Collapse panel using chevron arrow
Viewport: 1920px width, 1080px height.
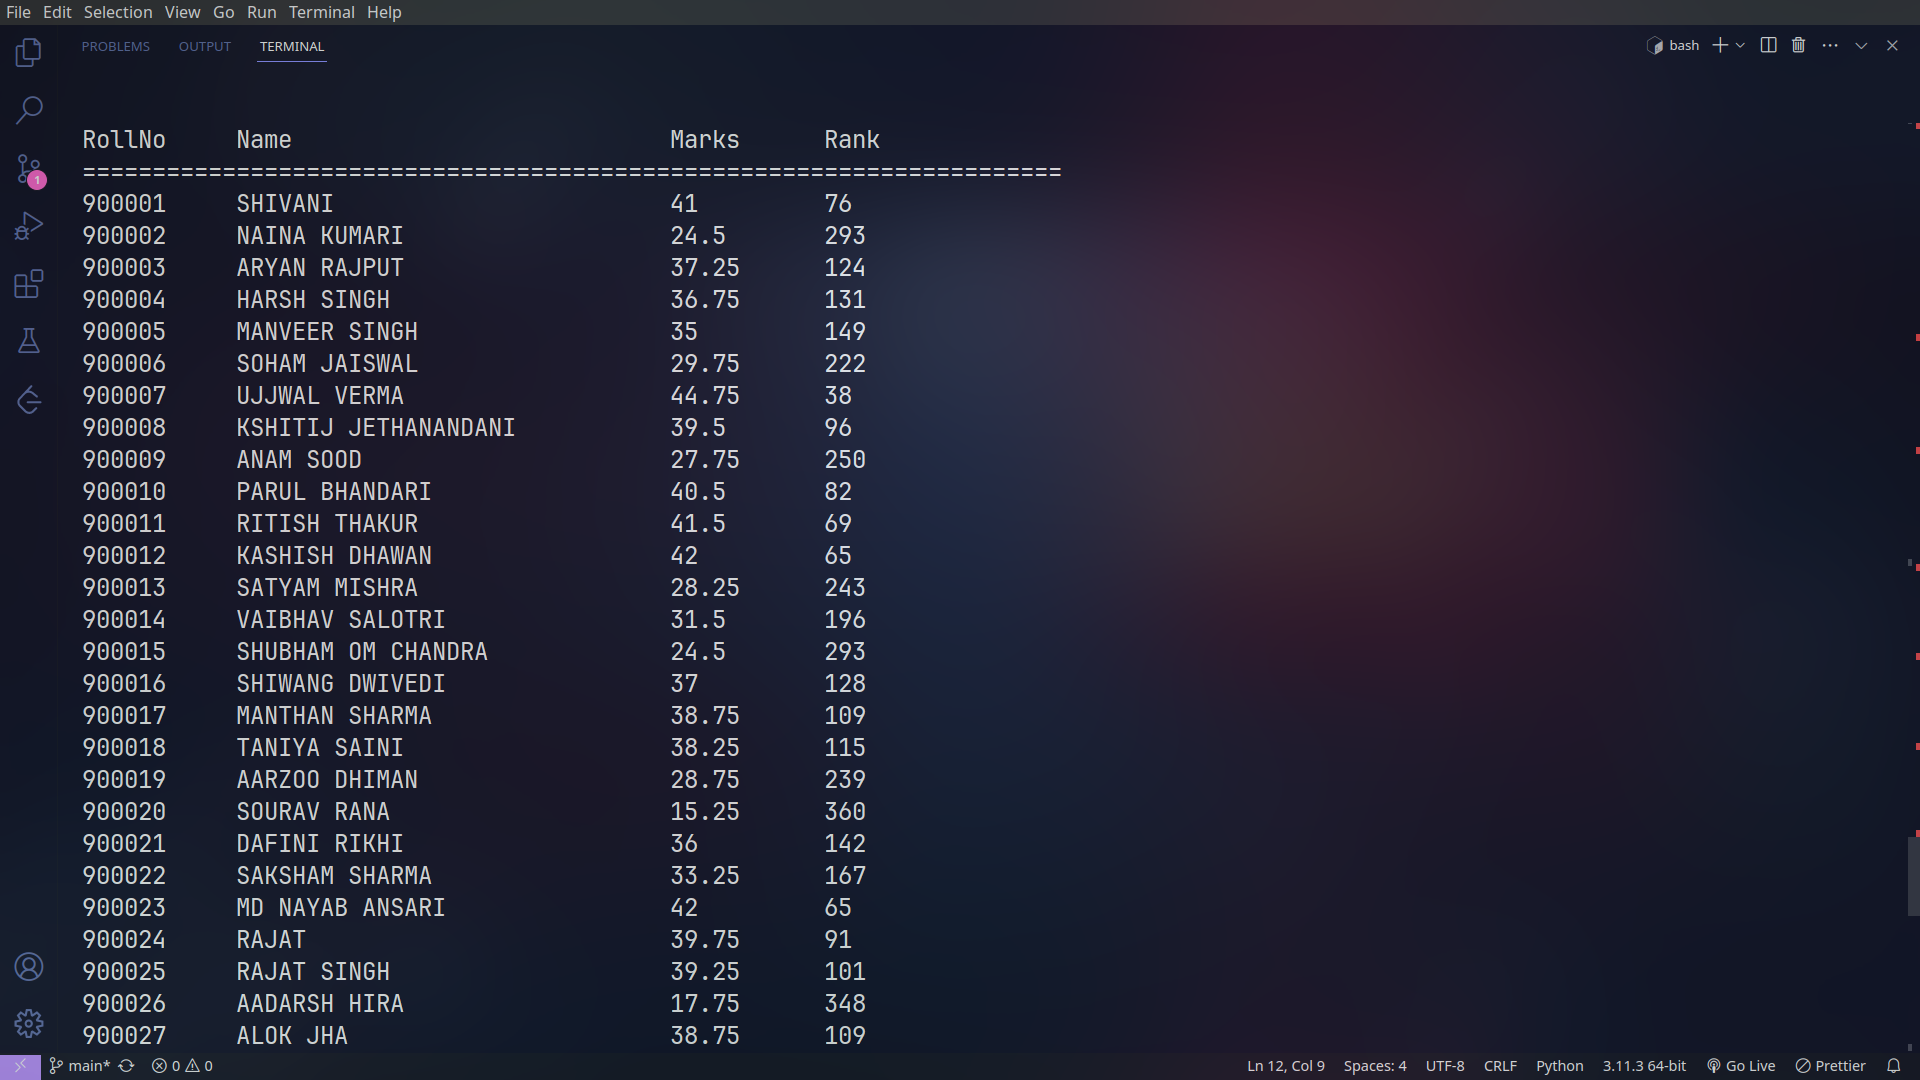point(1861,46)
